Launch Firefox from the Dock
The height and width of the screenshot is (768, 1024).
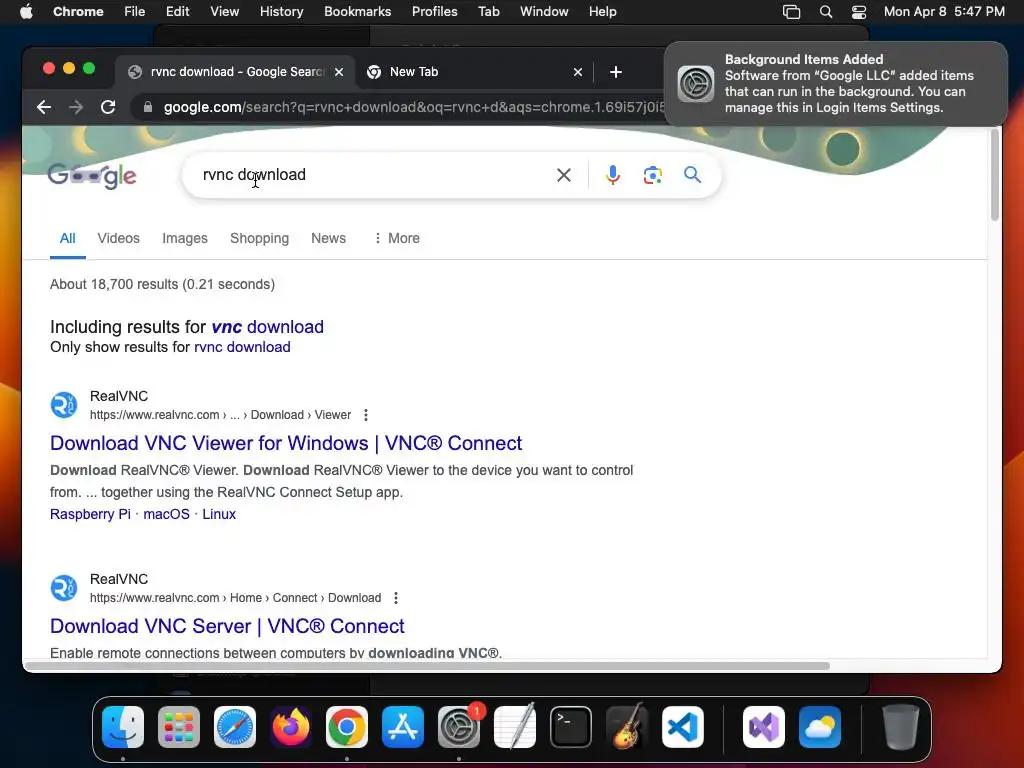click(x=291, y=727)
